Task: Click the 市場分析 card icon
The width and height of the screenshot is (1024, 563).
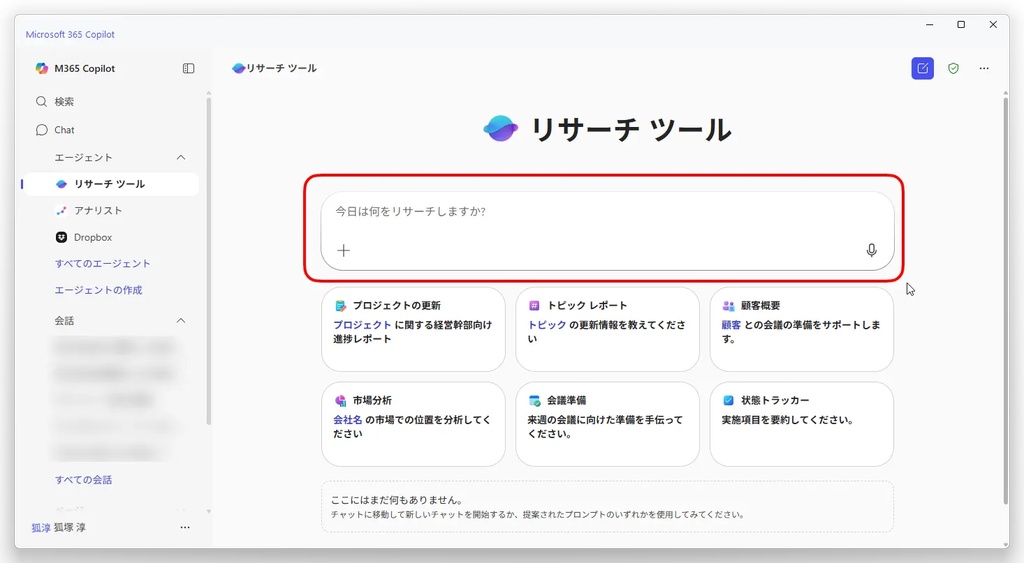Action: (340, 400)
